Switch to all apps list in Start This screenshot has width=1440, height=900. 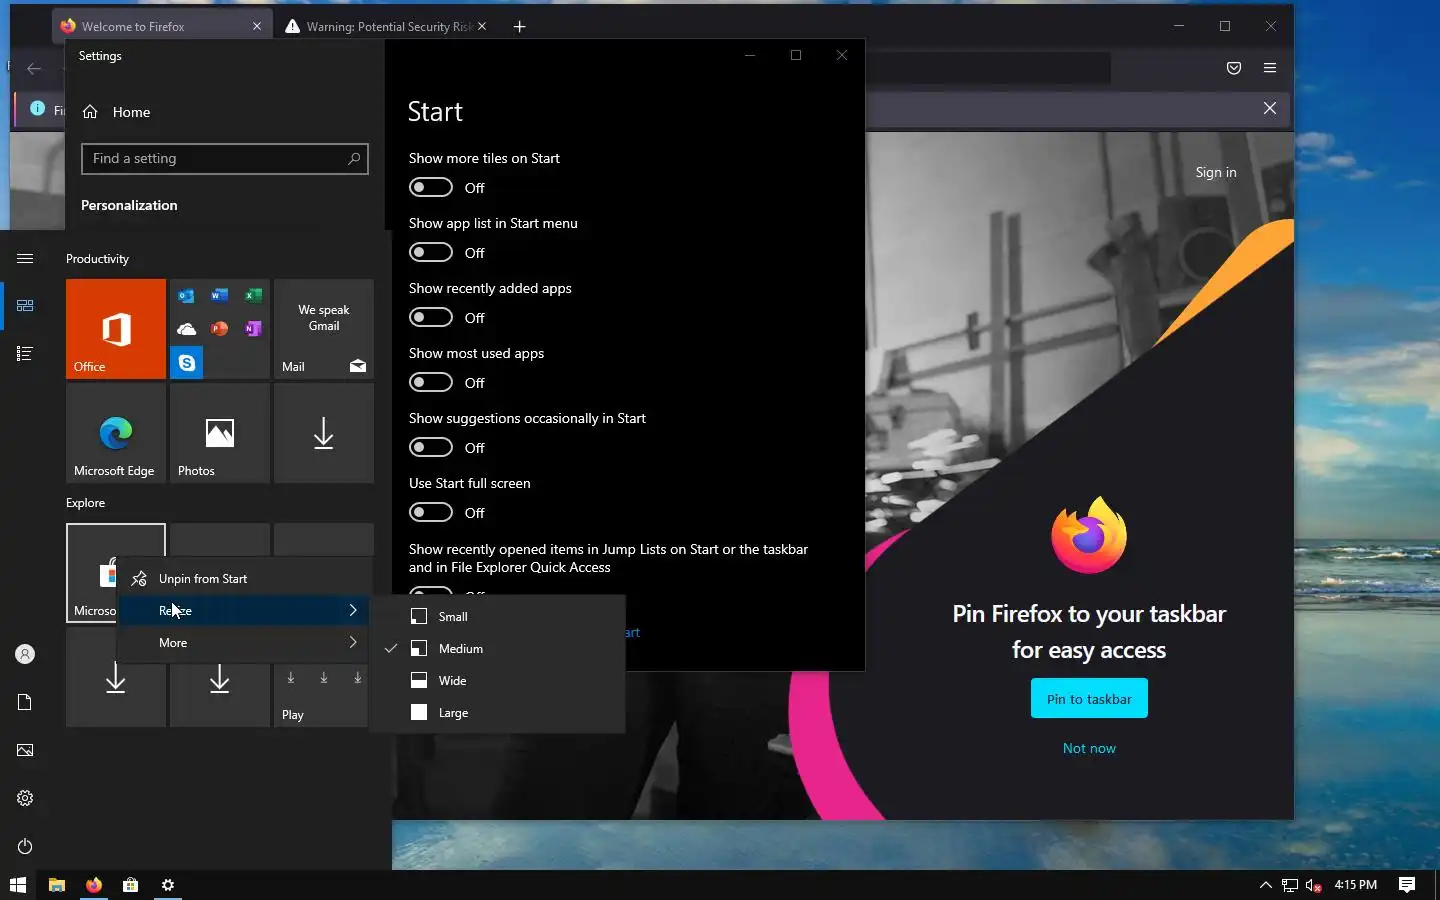25,353
